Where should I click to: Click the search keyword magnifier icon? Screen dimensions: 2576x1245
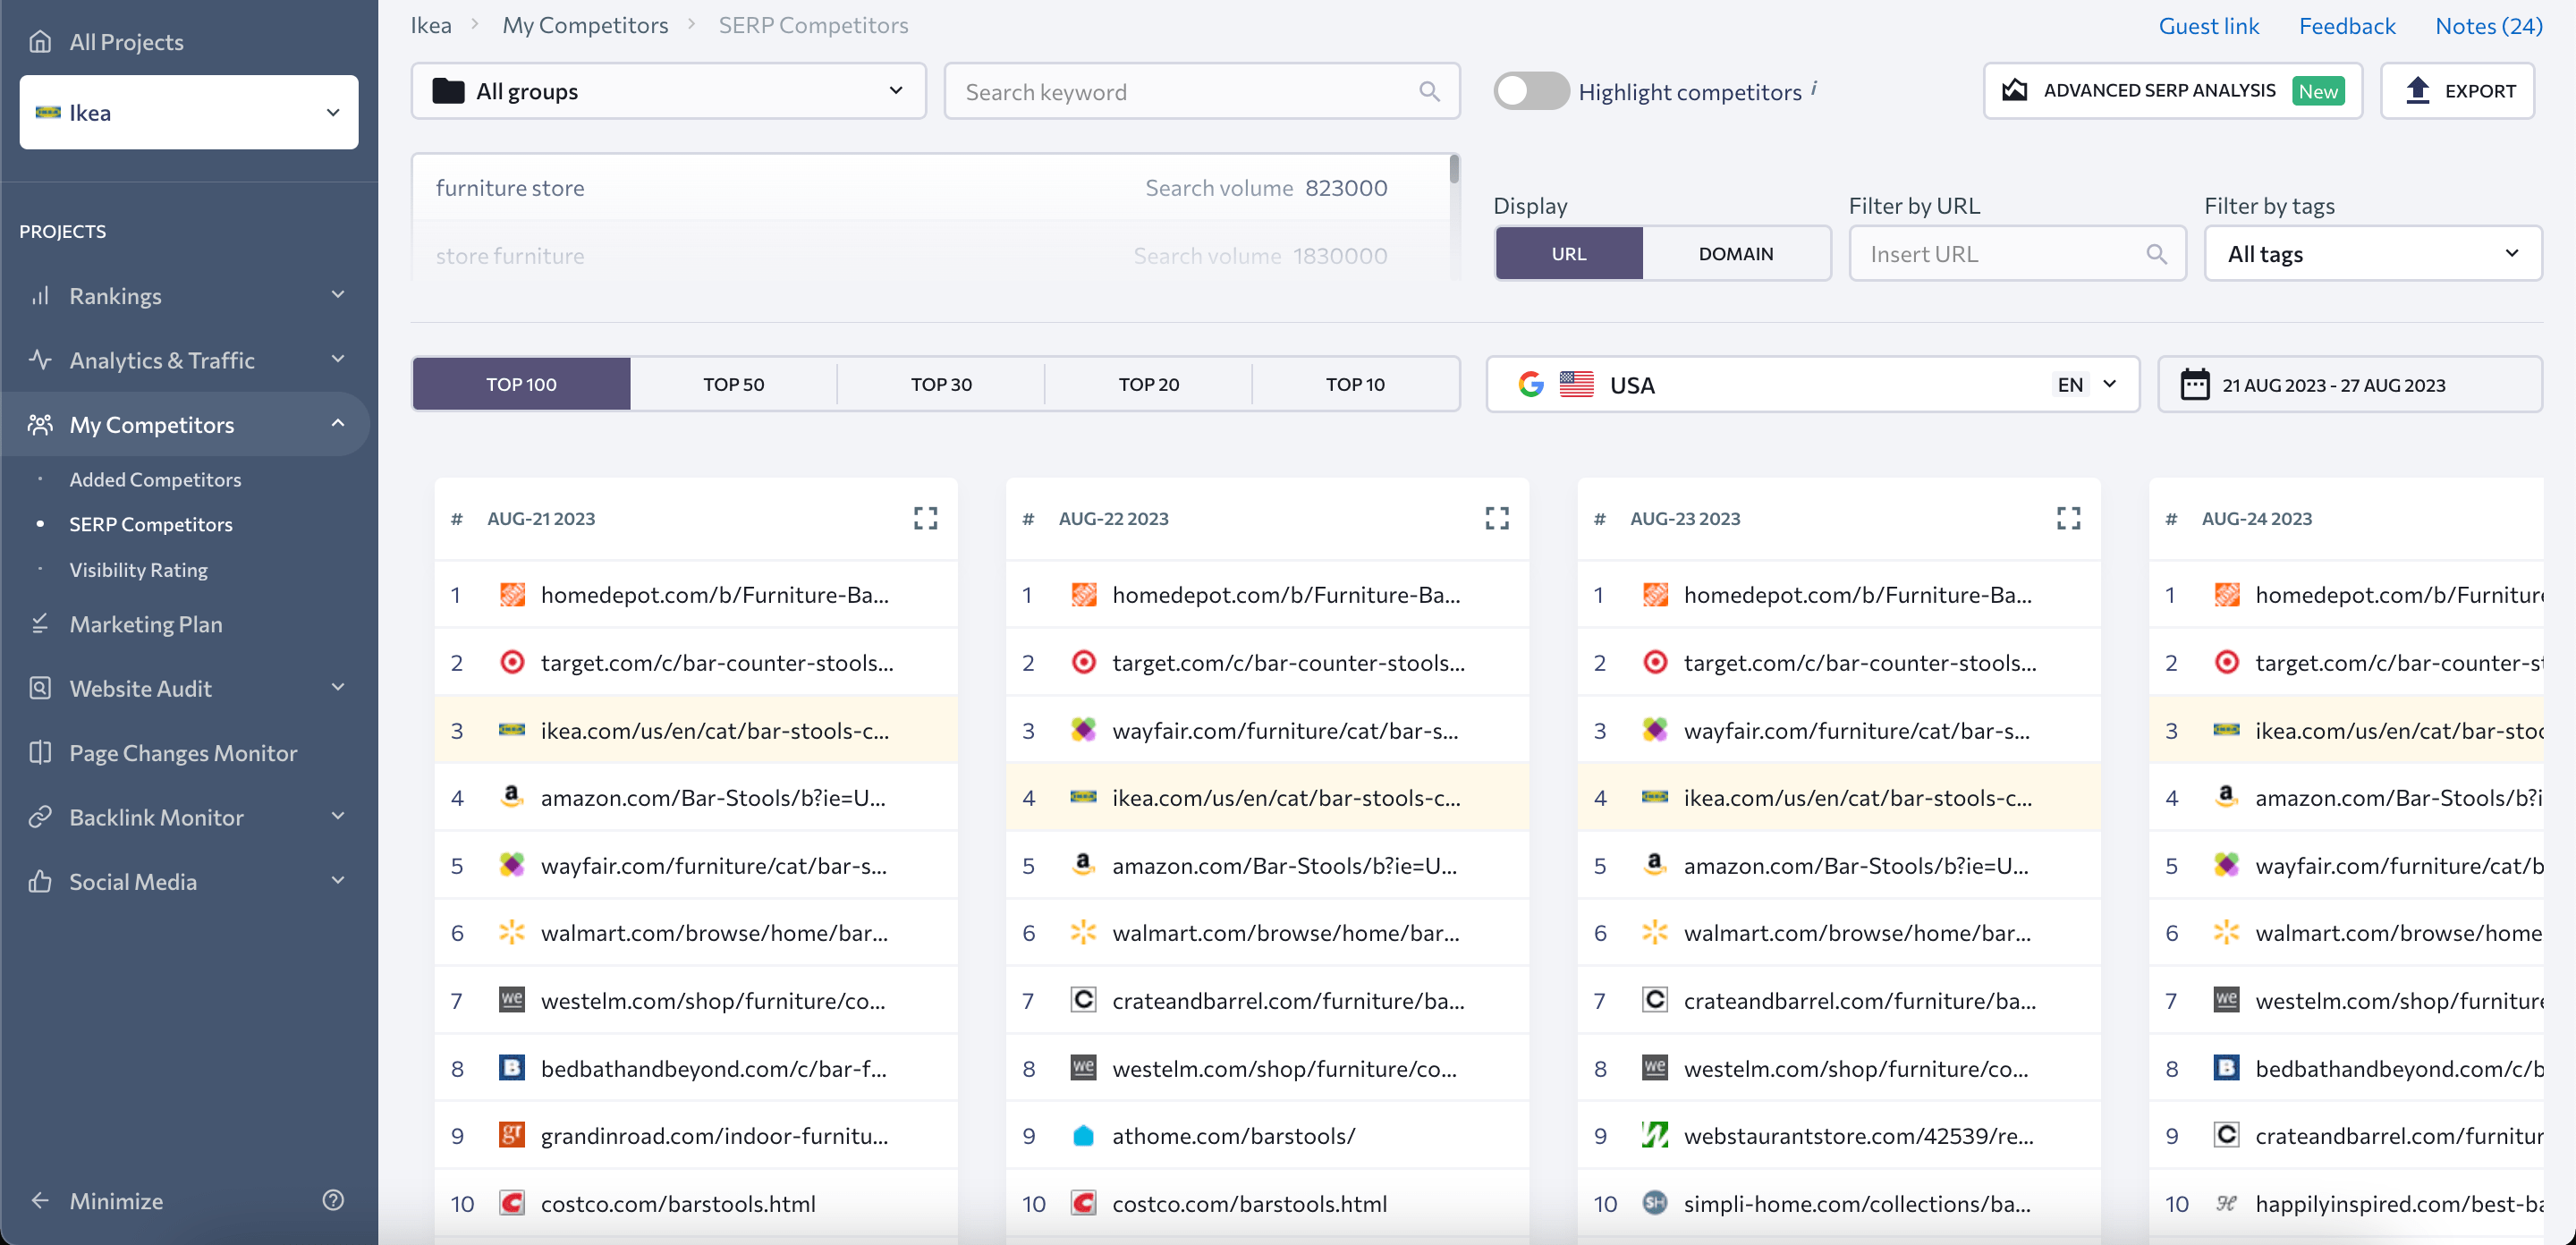tap(1429, 91)
